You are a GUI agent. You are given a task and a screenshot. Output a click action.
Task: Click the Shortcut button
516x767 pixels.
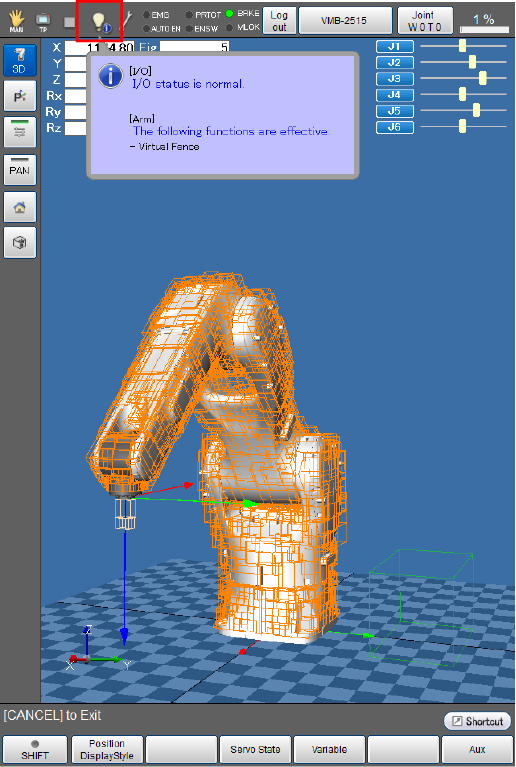coord(477,721)
